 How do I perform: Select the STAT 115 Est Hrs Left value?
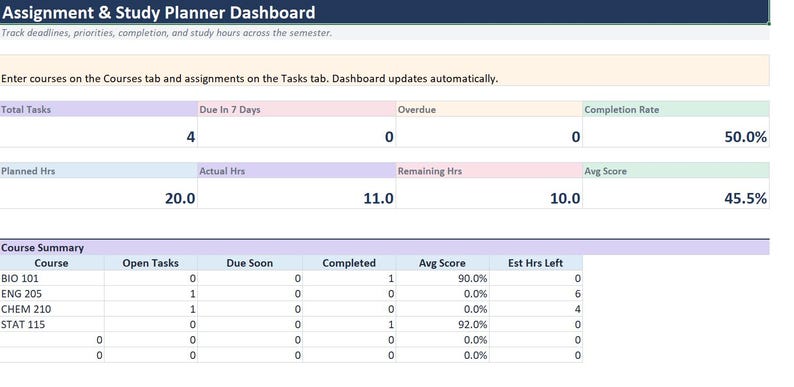point(536,324)
